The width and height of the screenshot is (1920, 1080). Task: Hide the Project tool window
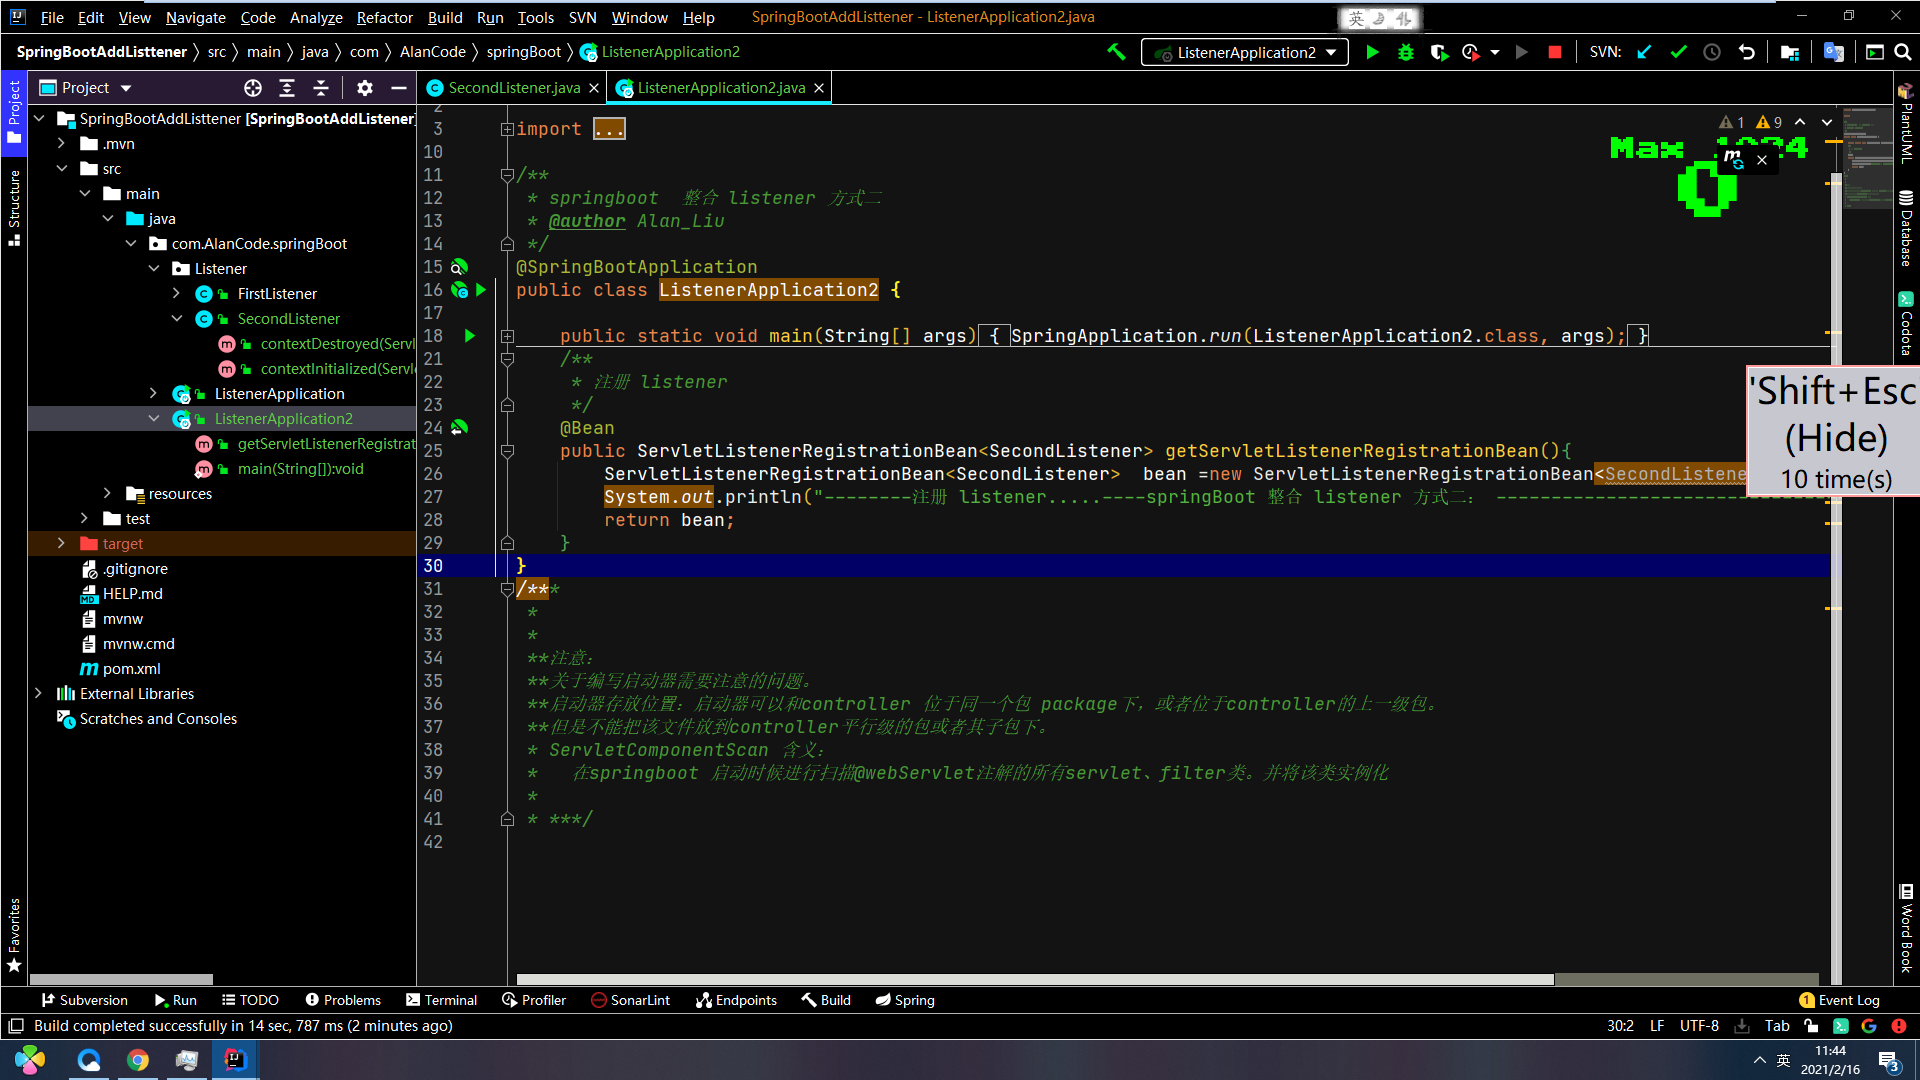tap(398, 88)
